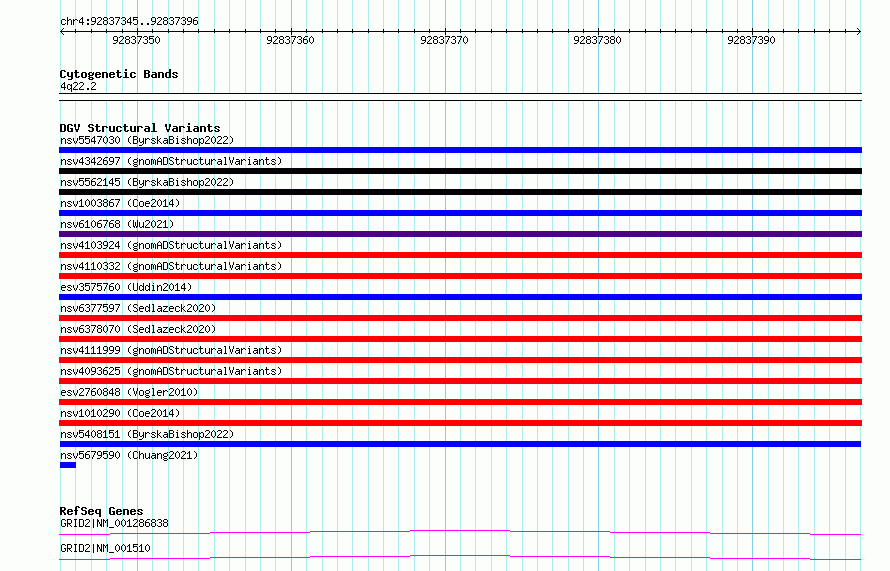The height and width of the screenshot is (571, 890).
Task: Click the Cytogenetic Bands track title
Action: coord(119,74)
